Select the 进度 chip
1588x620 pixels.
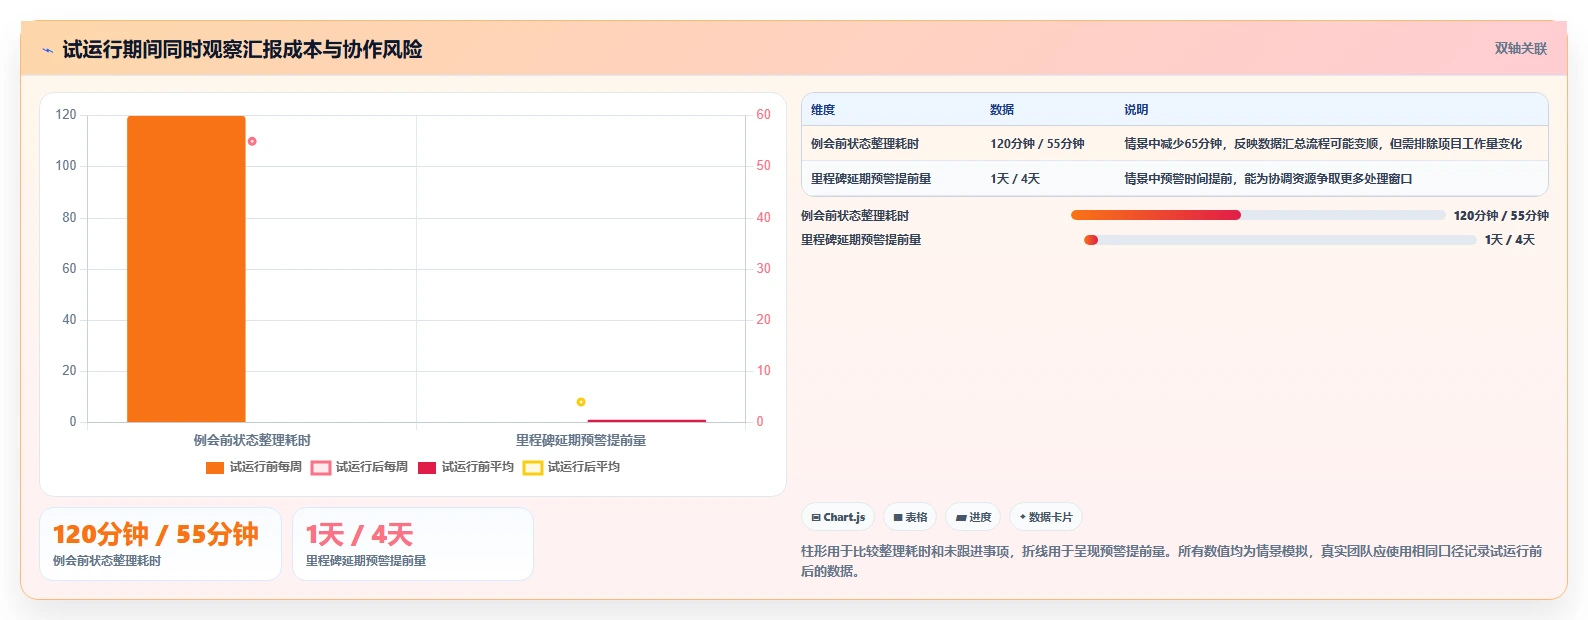pos(973,517)
